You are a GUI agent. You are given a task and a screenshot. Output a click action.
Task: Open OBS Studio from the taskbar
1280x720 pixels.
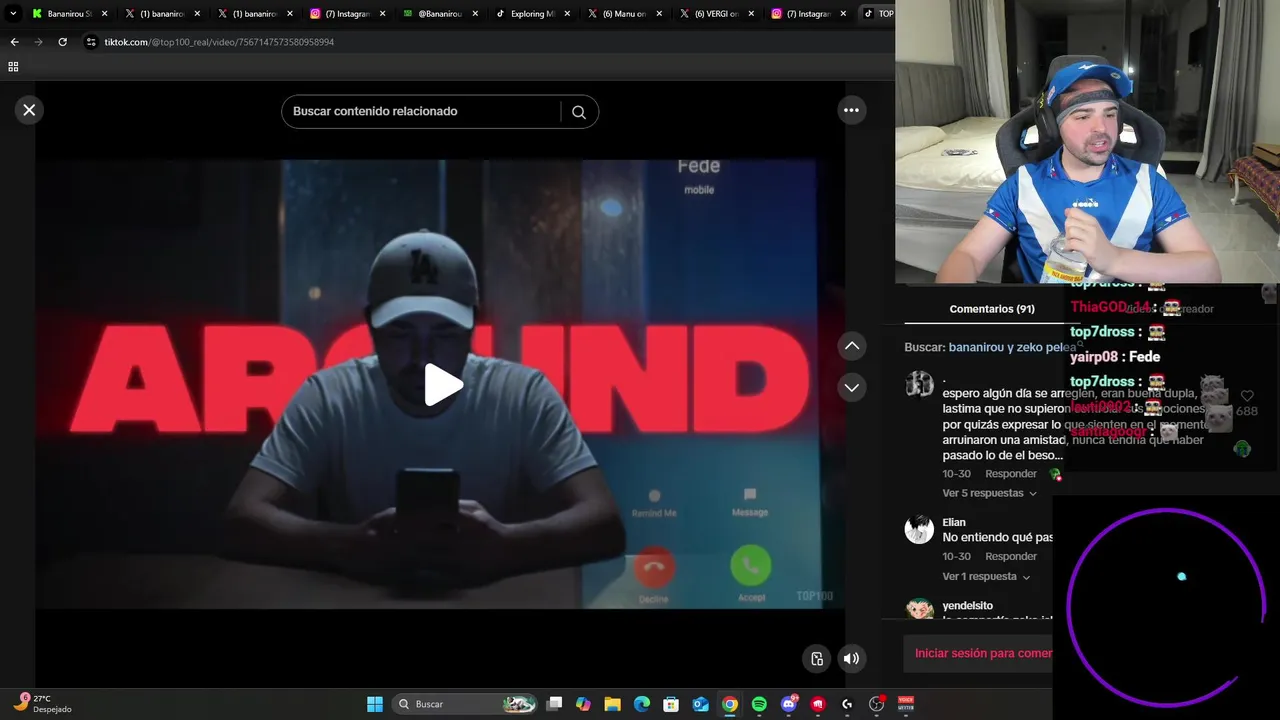(x=877, y=704)
